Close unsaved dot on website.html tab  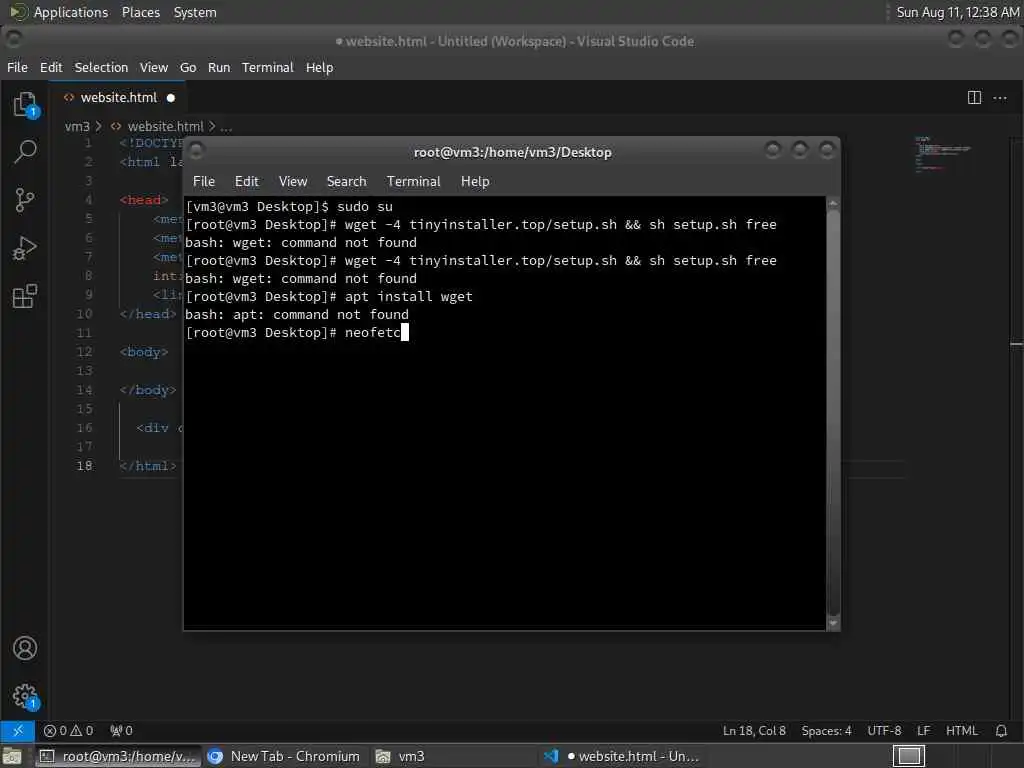(170, 98)
